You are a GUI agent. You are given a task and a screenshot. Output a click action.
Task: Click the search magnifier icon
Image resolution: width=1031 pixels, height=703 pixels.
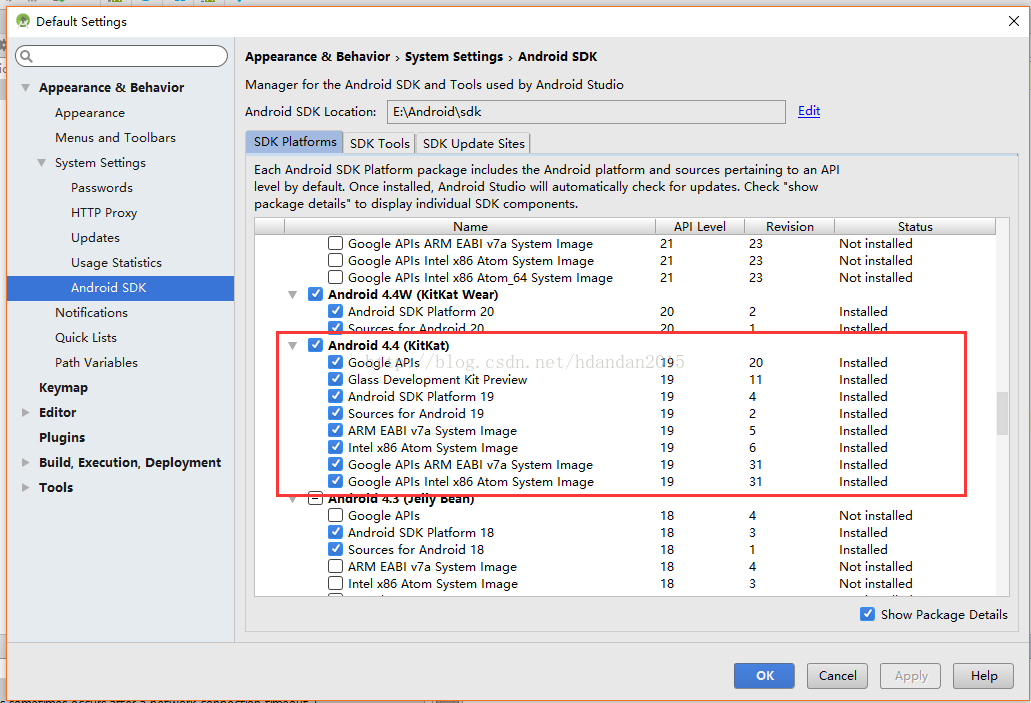tap(26, 56)
